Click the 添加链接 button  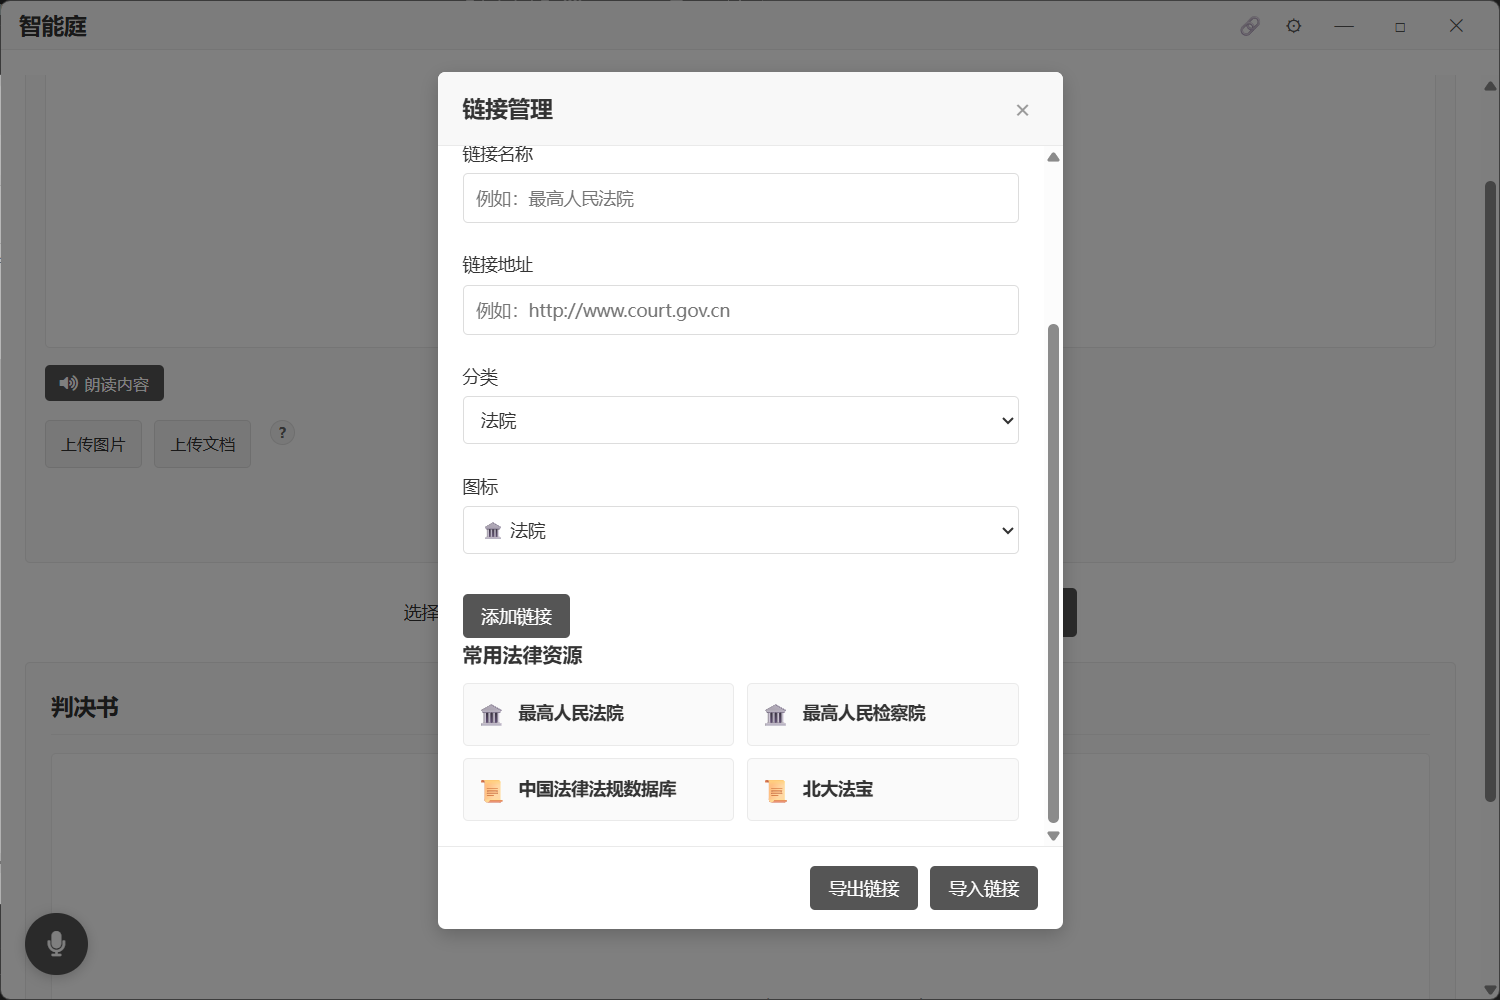[x=516, y=616]
